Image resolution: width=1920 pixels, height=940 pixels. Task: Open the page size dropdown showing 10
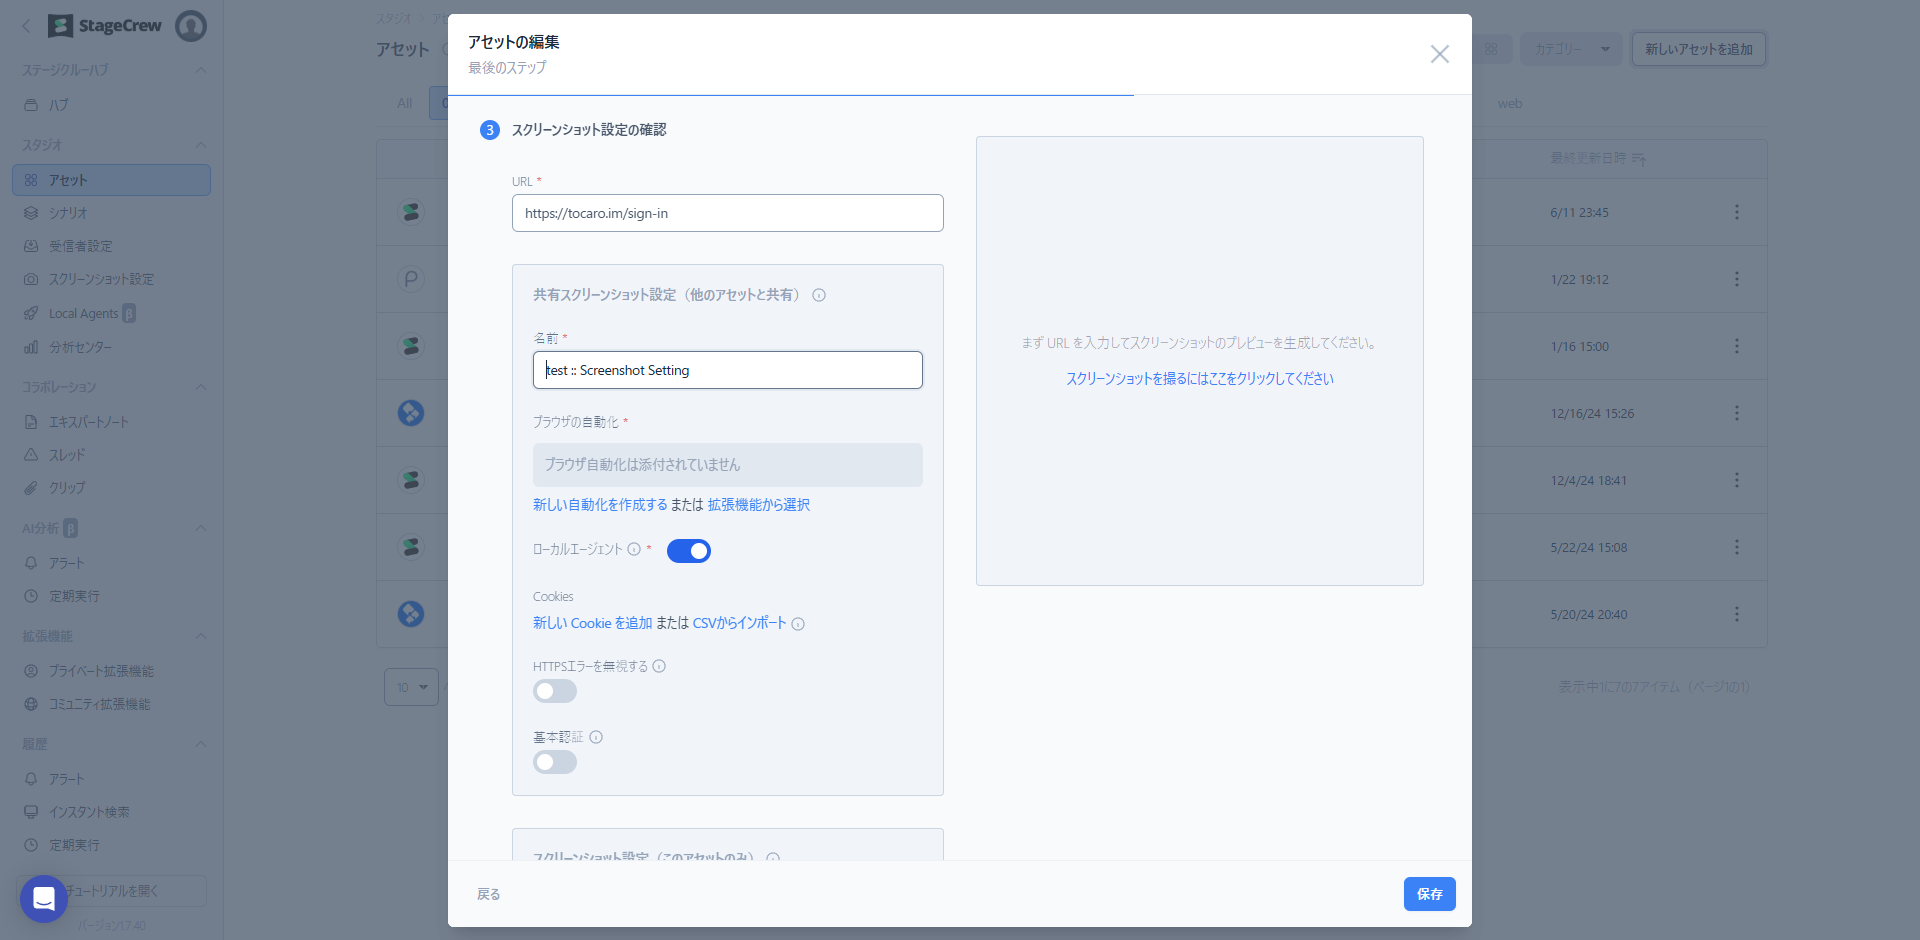click(x=411, y=687)
